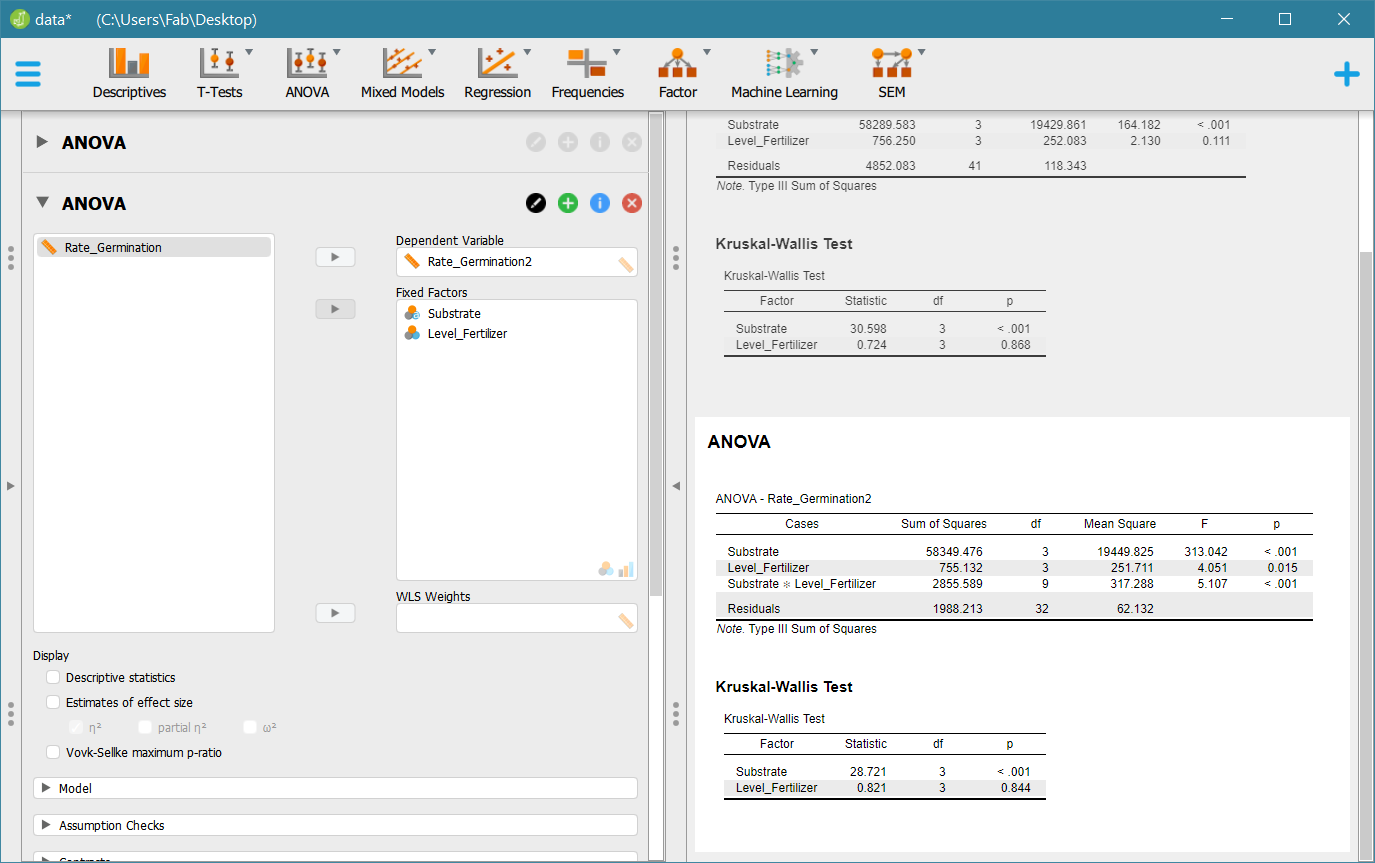Click the left-pointing arrow to collapse results pane
1375x863 pixels.
click(675, 486)
